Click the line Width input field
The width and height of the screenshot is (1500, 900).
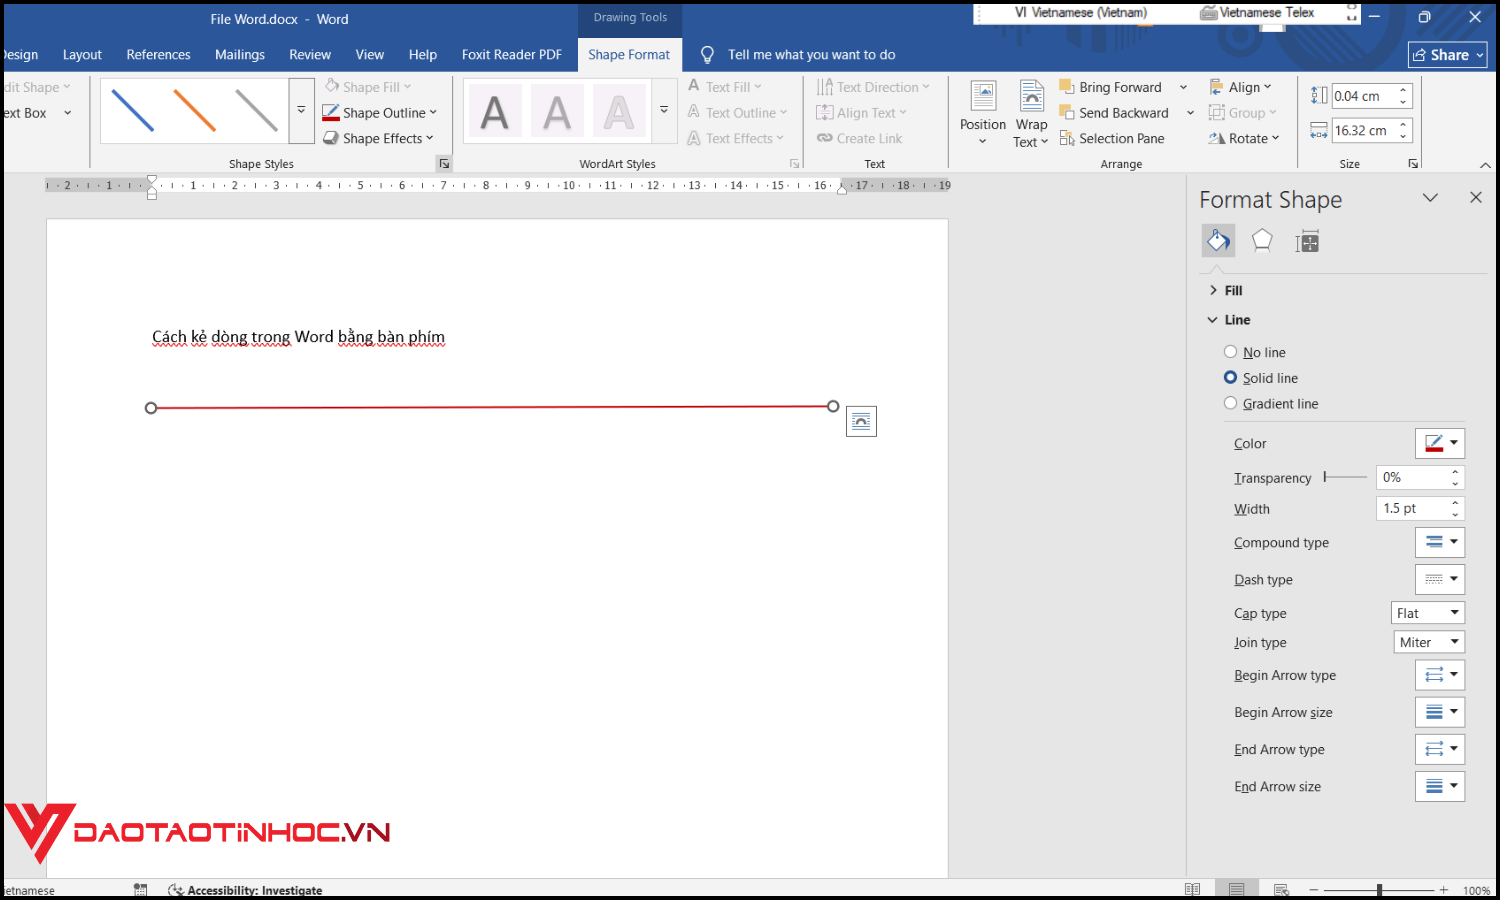pyautogui.click(x=1411, y=509)
